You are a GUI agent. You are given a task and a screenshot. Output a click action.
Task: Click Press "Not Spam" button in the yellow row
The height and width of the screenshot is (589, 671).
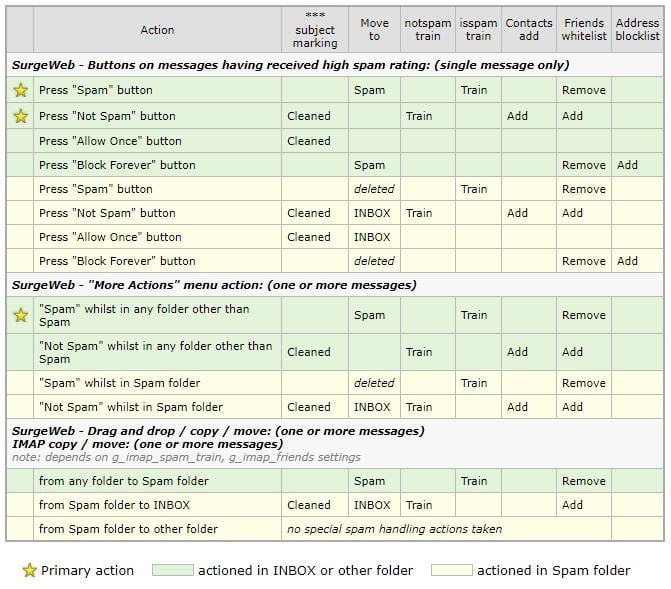(x=107, y=213)
